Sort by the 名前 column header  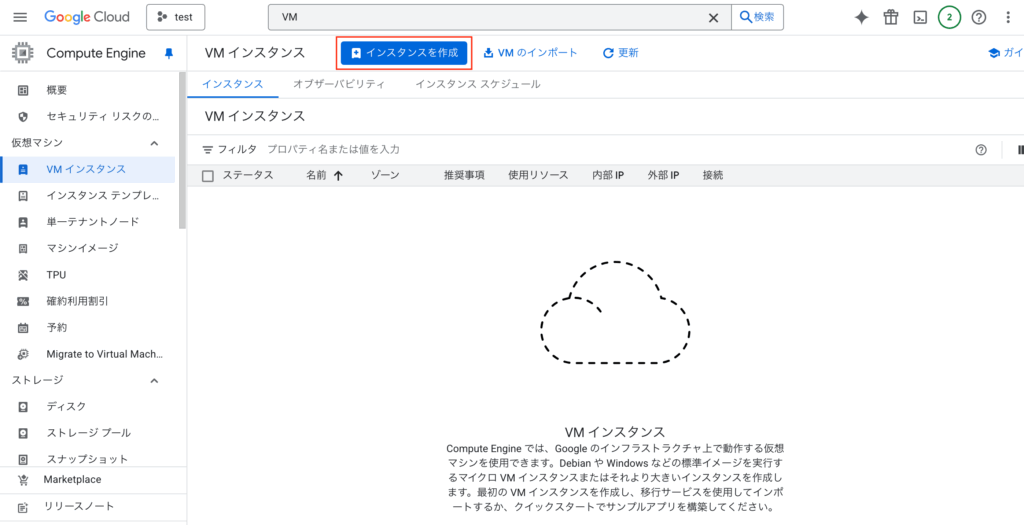(316, 176)
